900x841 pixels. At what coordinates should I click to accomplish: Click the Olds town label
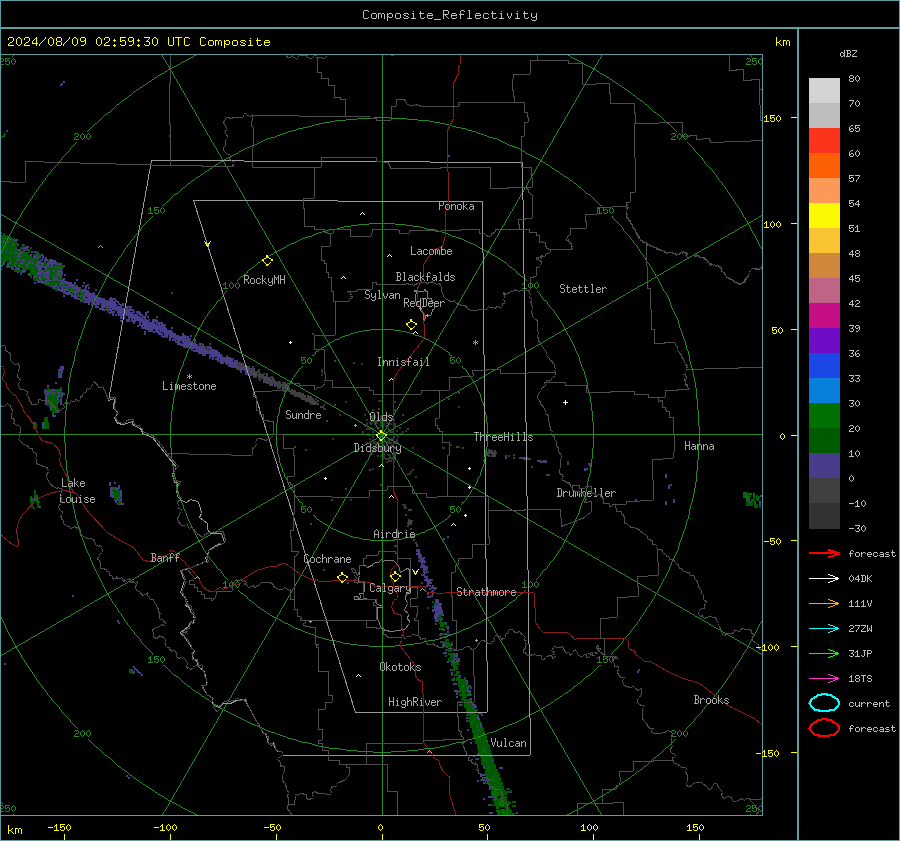(x=381, y=417)
